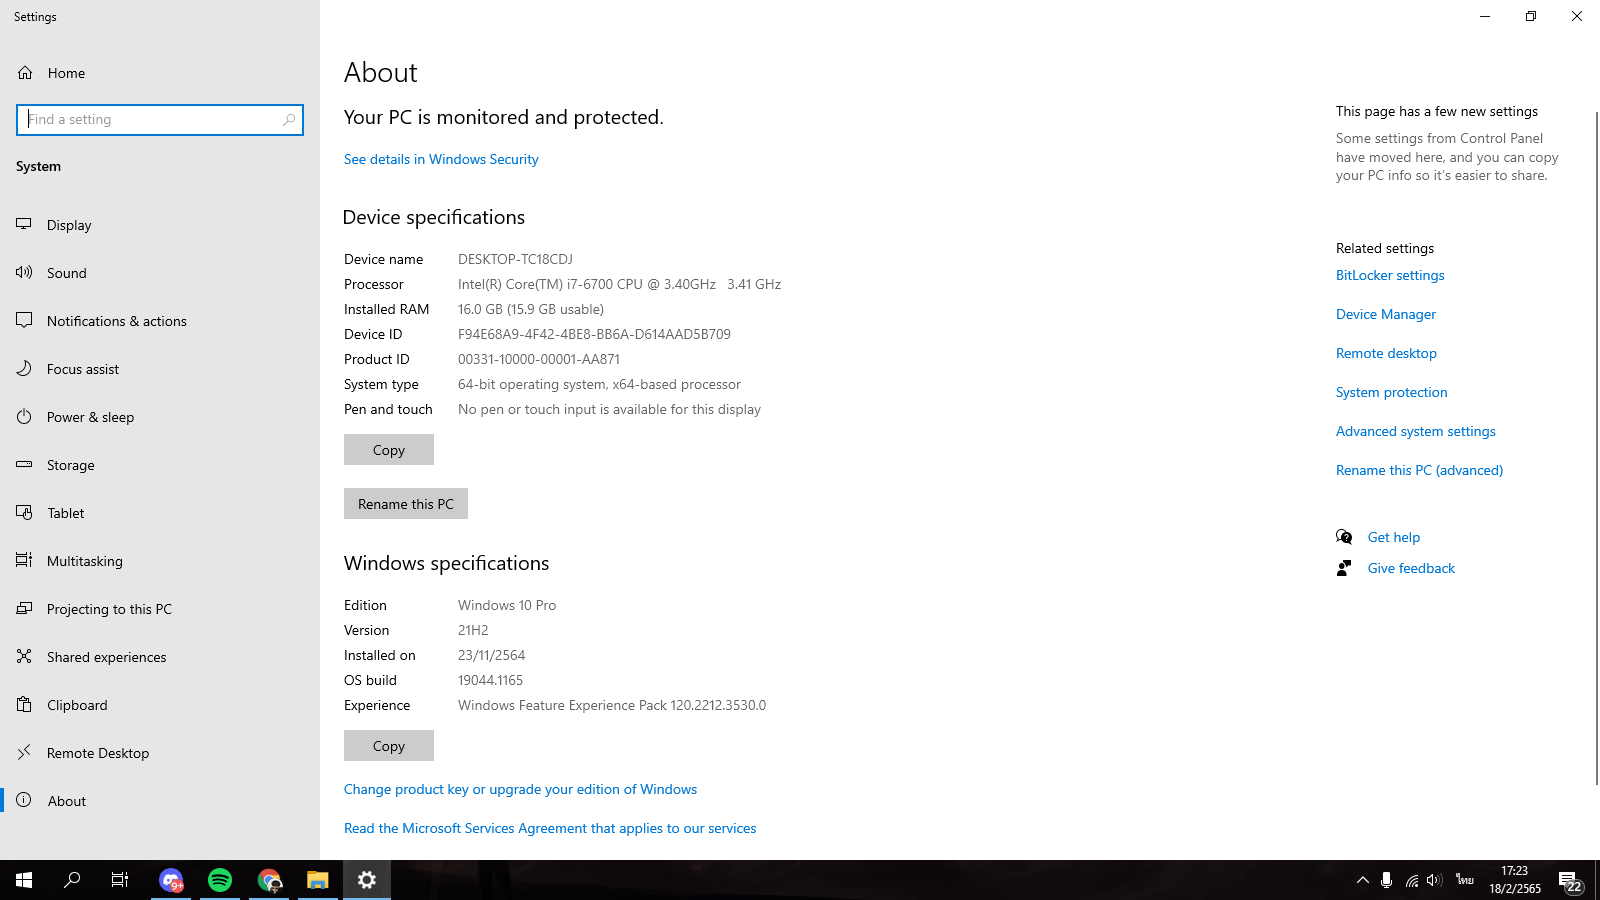Click the Focus assist moon icon
The image size is (1600, 900).
pos(24,368)
